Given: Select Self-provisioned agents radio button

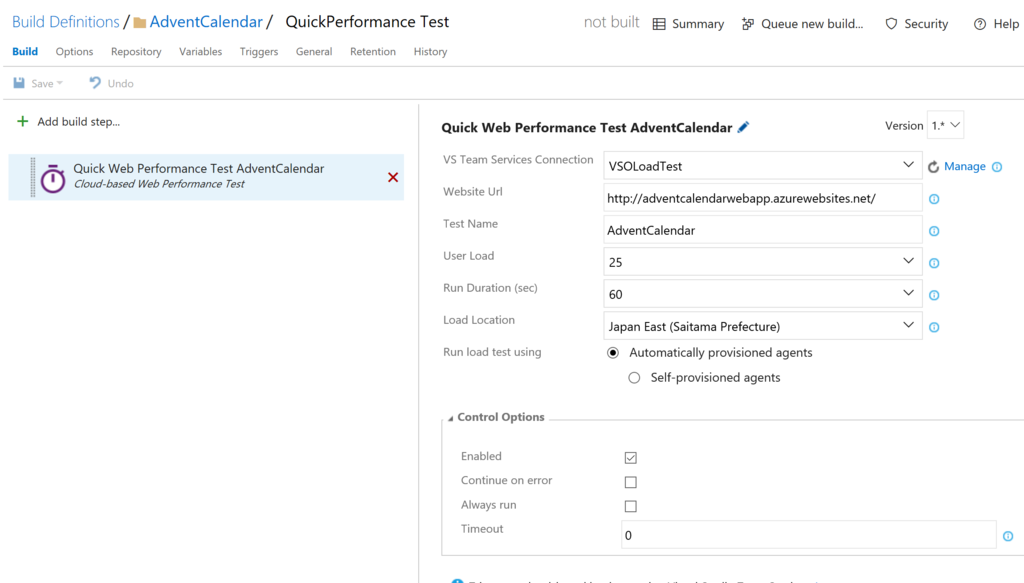Looking at the screenshot, I should 634,378.
